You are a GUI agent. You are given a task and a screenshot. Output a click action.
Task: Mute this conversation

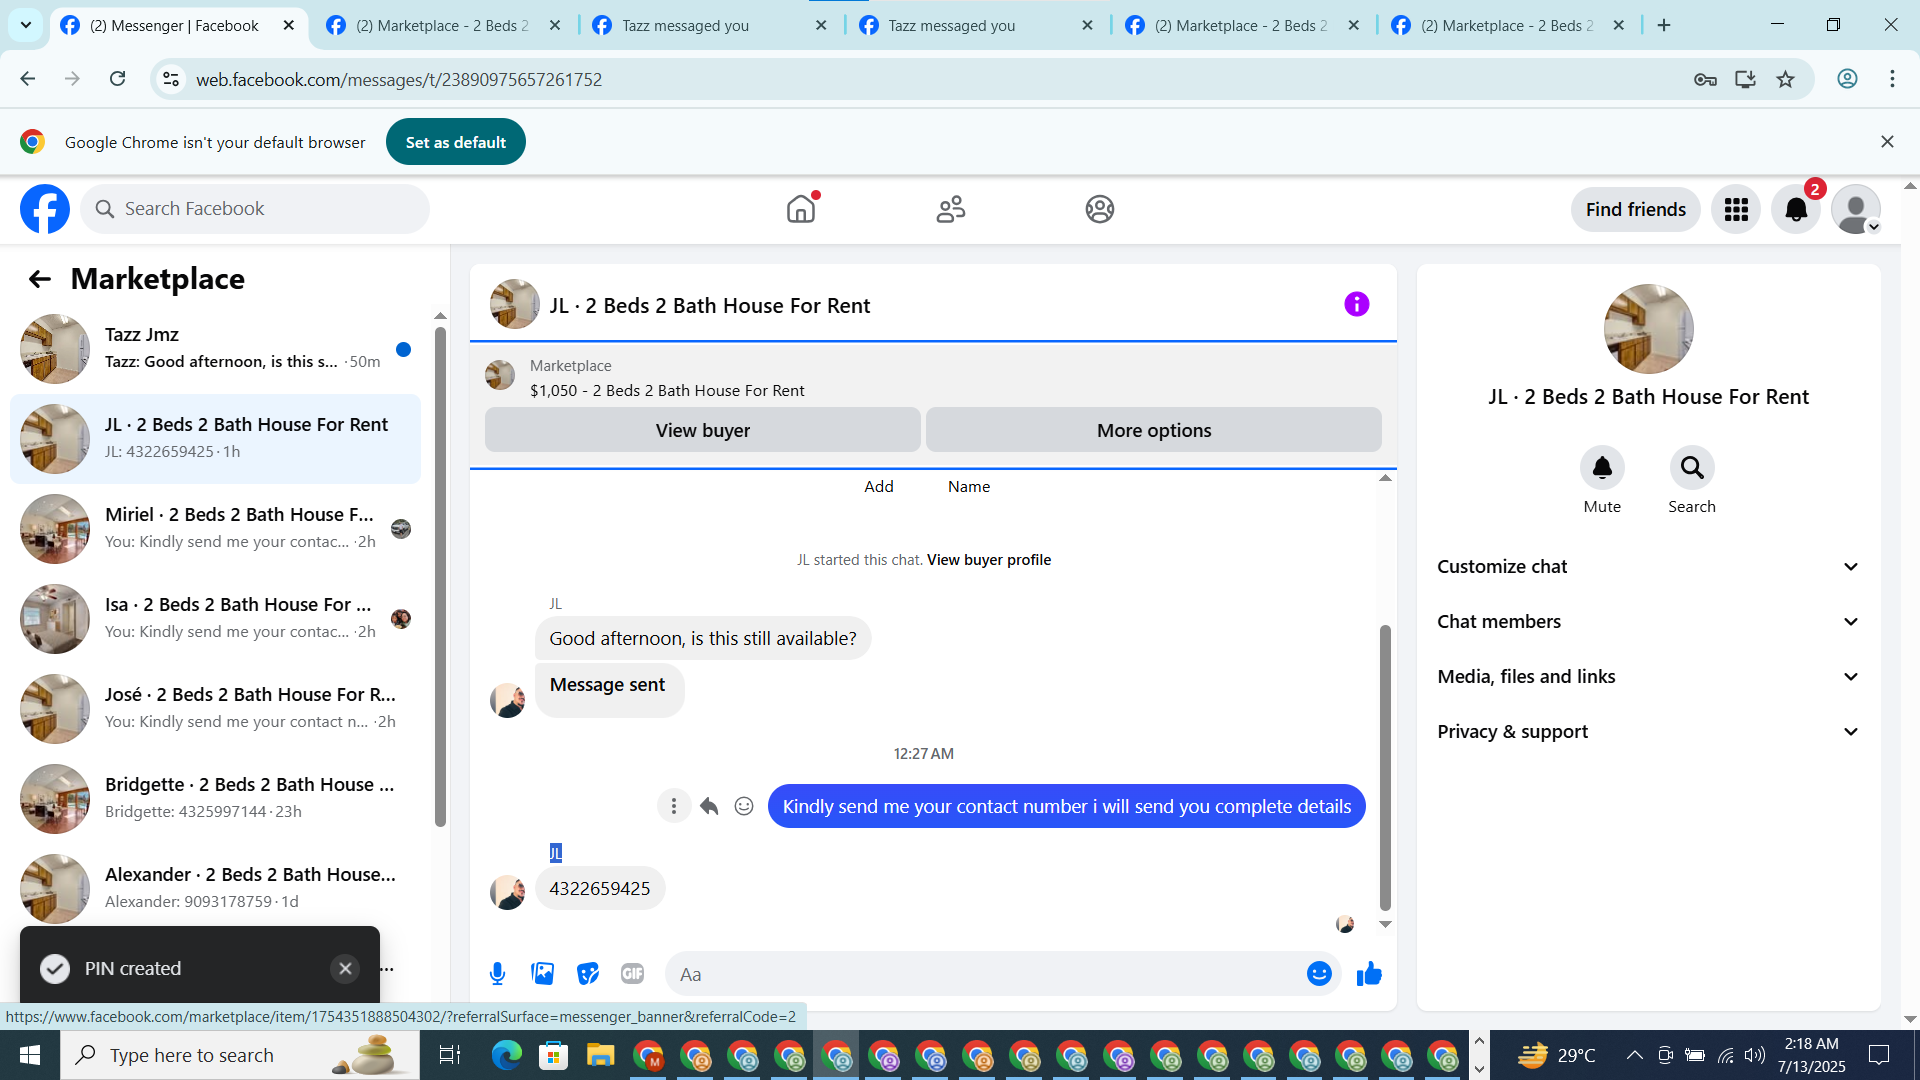pyautogui.click(x=1602, y=468)
